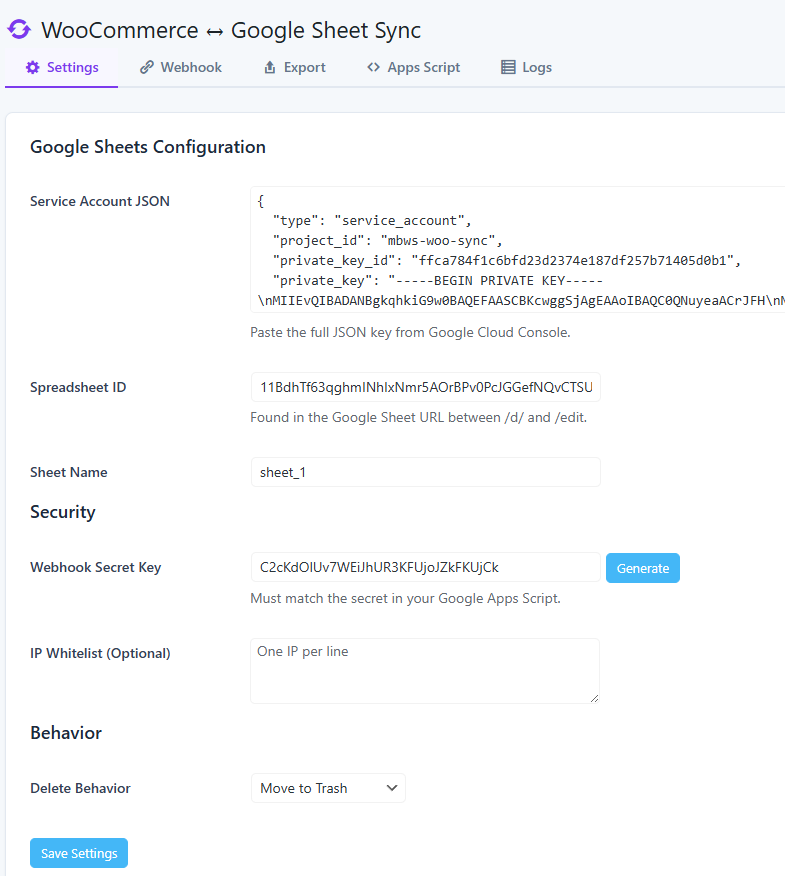This screenshot has height=876, width=785.
Task: Click the gear icon on Settings tab
Action: click(x=33, y=68)
